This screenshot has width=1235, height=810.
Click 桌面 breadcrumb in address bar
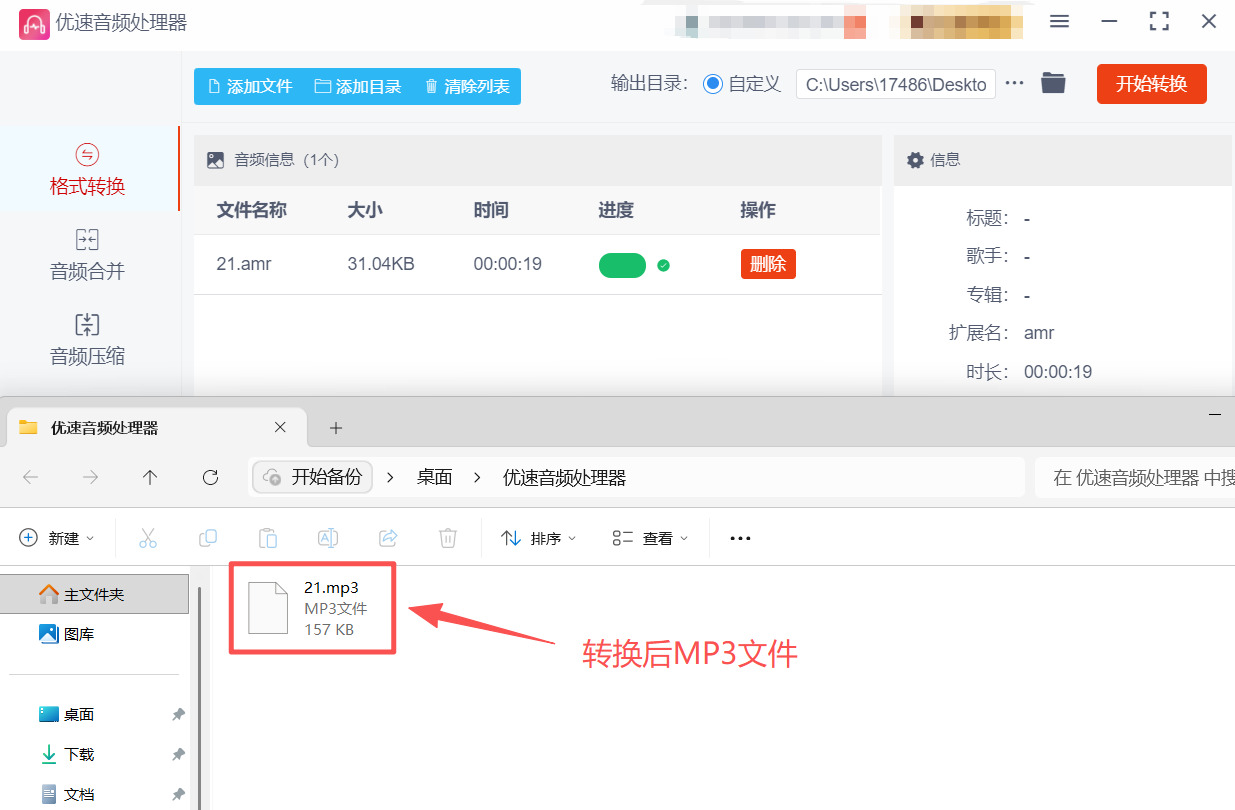point(435,478)
